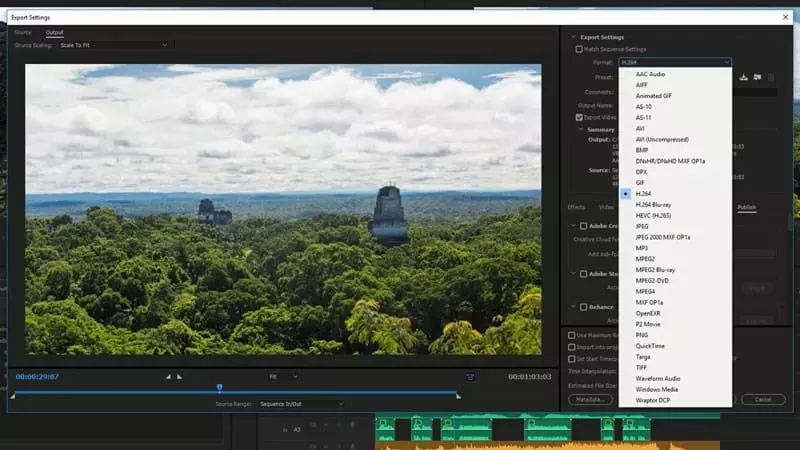Viewport: 800px width, 450px height.
Task: Enable the Adobe Creative Cloud publish checkbox
Action: point(583,226)
